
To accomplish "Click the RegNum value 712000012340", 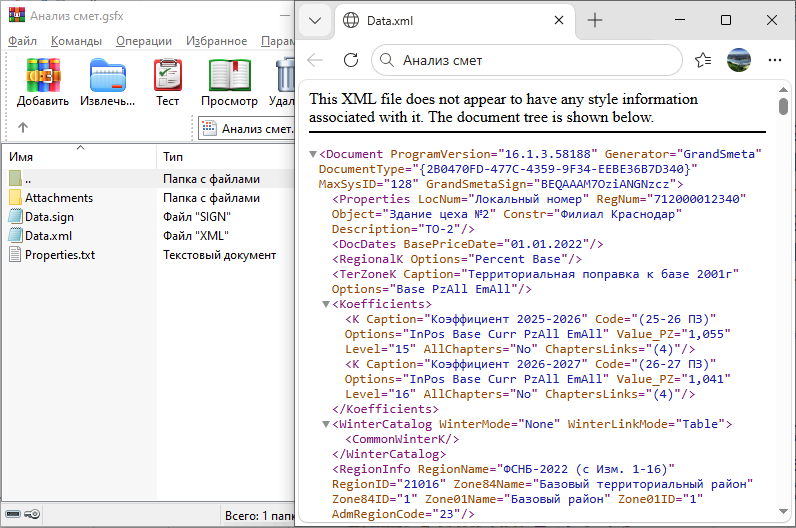I will (x=695, y=199).
